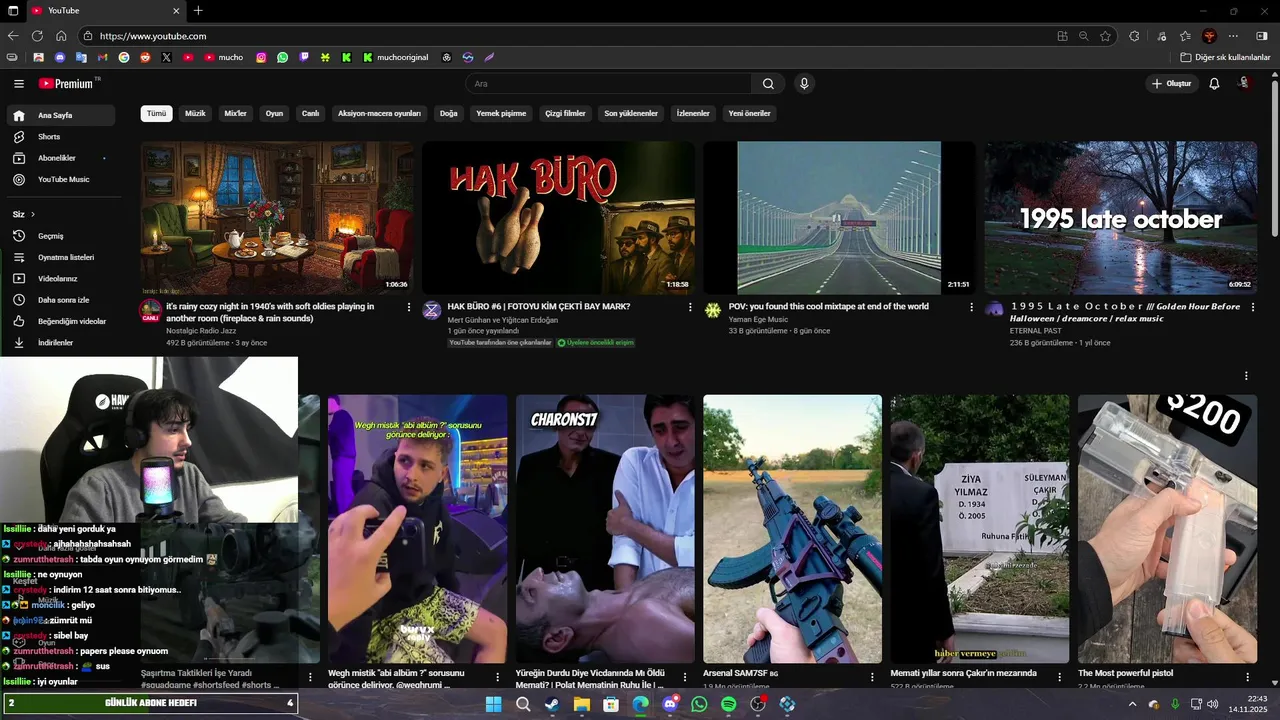The width and height of the screenshot is (1280, 720).
Task: Open browser extensions puzzle icon
Action: [1134, 36]
